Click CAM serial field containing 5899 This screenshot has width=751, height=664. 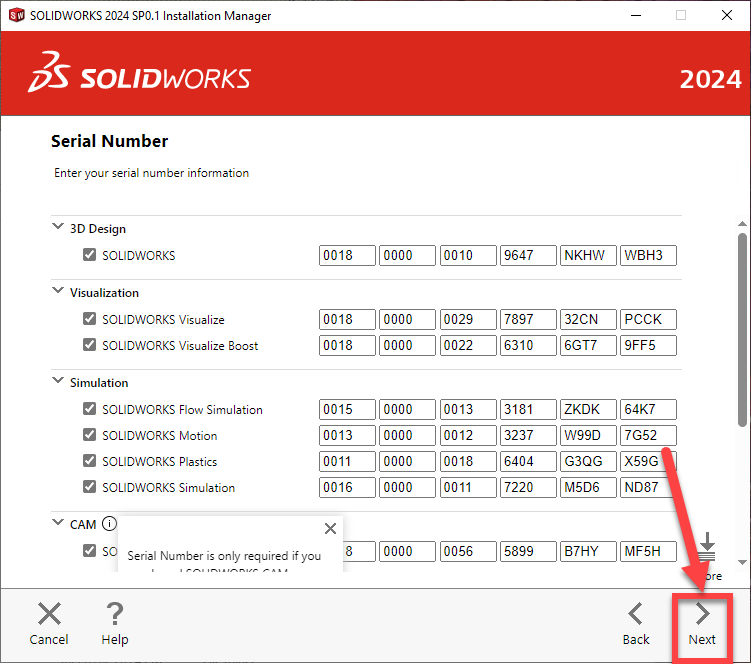pyautogui.click(x=528, y=551)
